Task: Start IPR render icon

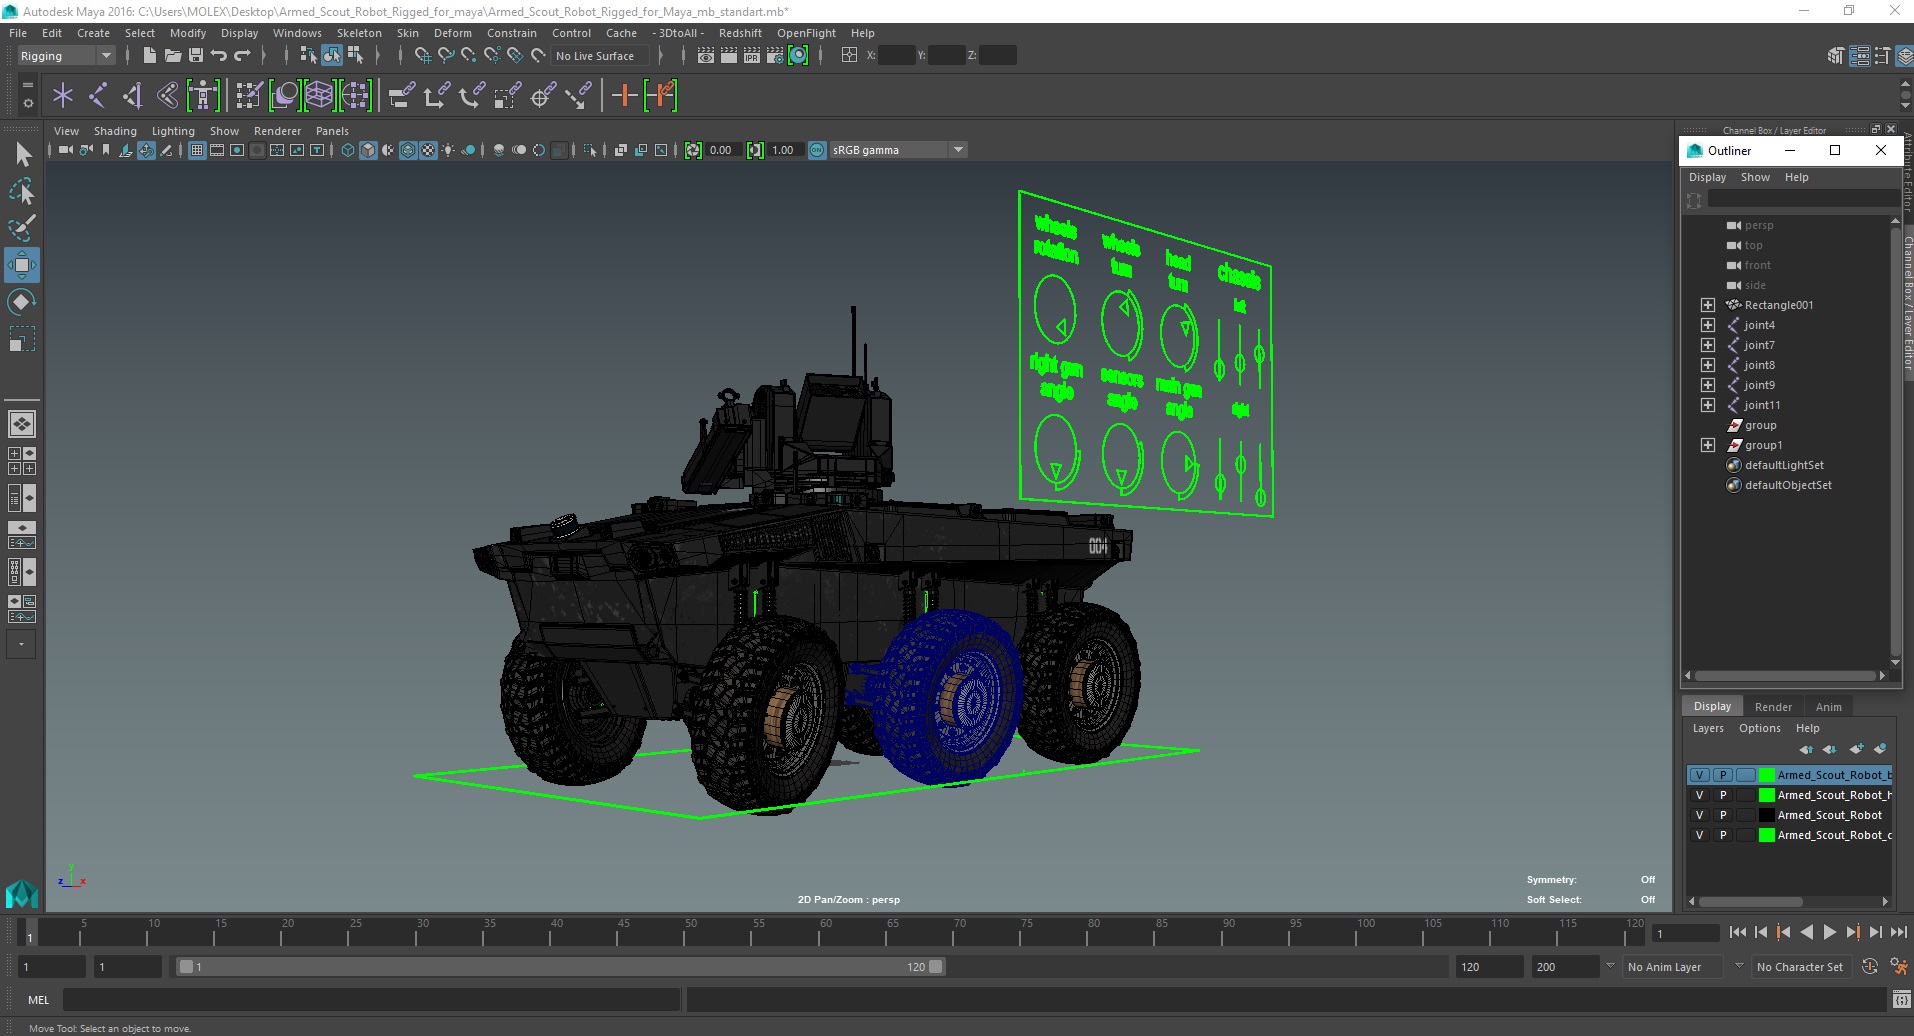Action: point(752,56)
